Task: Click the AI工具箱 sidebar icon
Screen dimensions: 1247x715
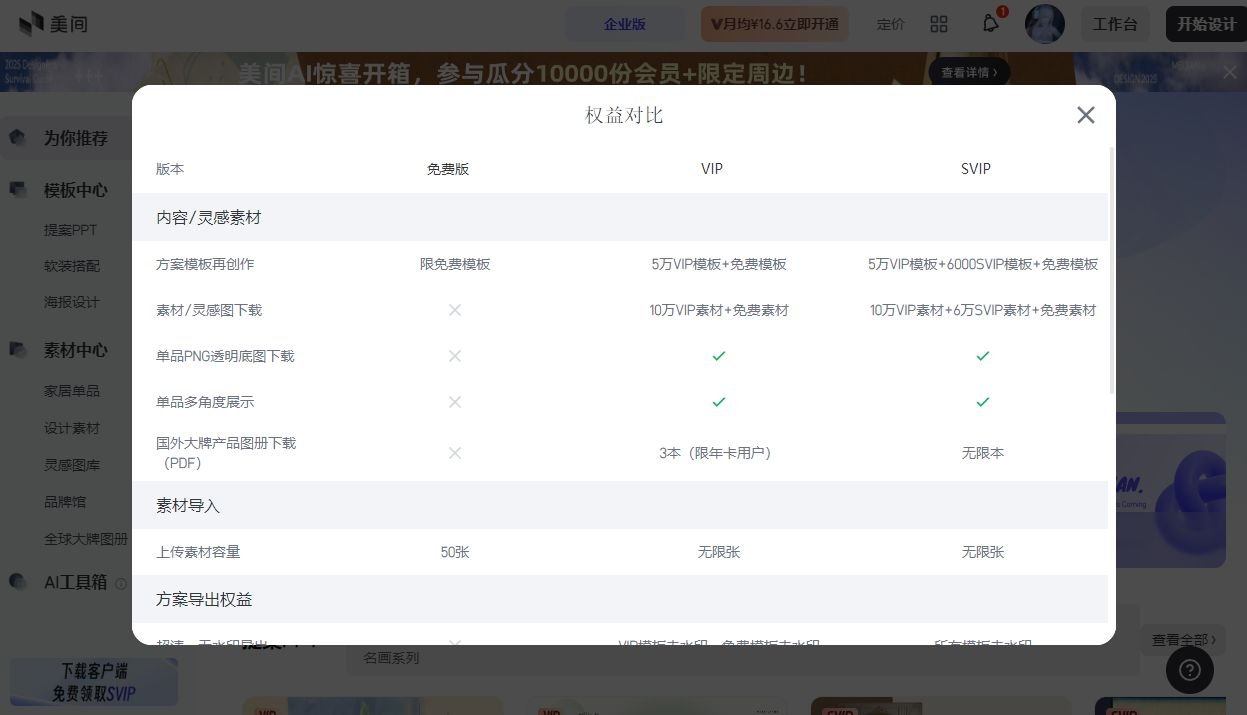Action: [x=18, y=582]
